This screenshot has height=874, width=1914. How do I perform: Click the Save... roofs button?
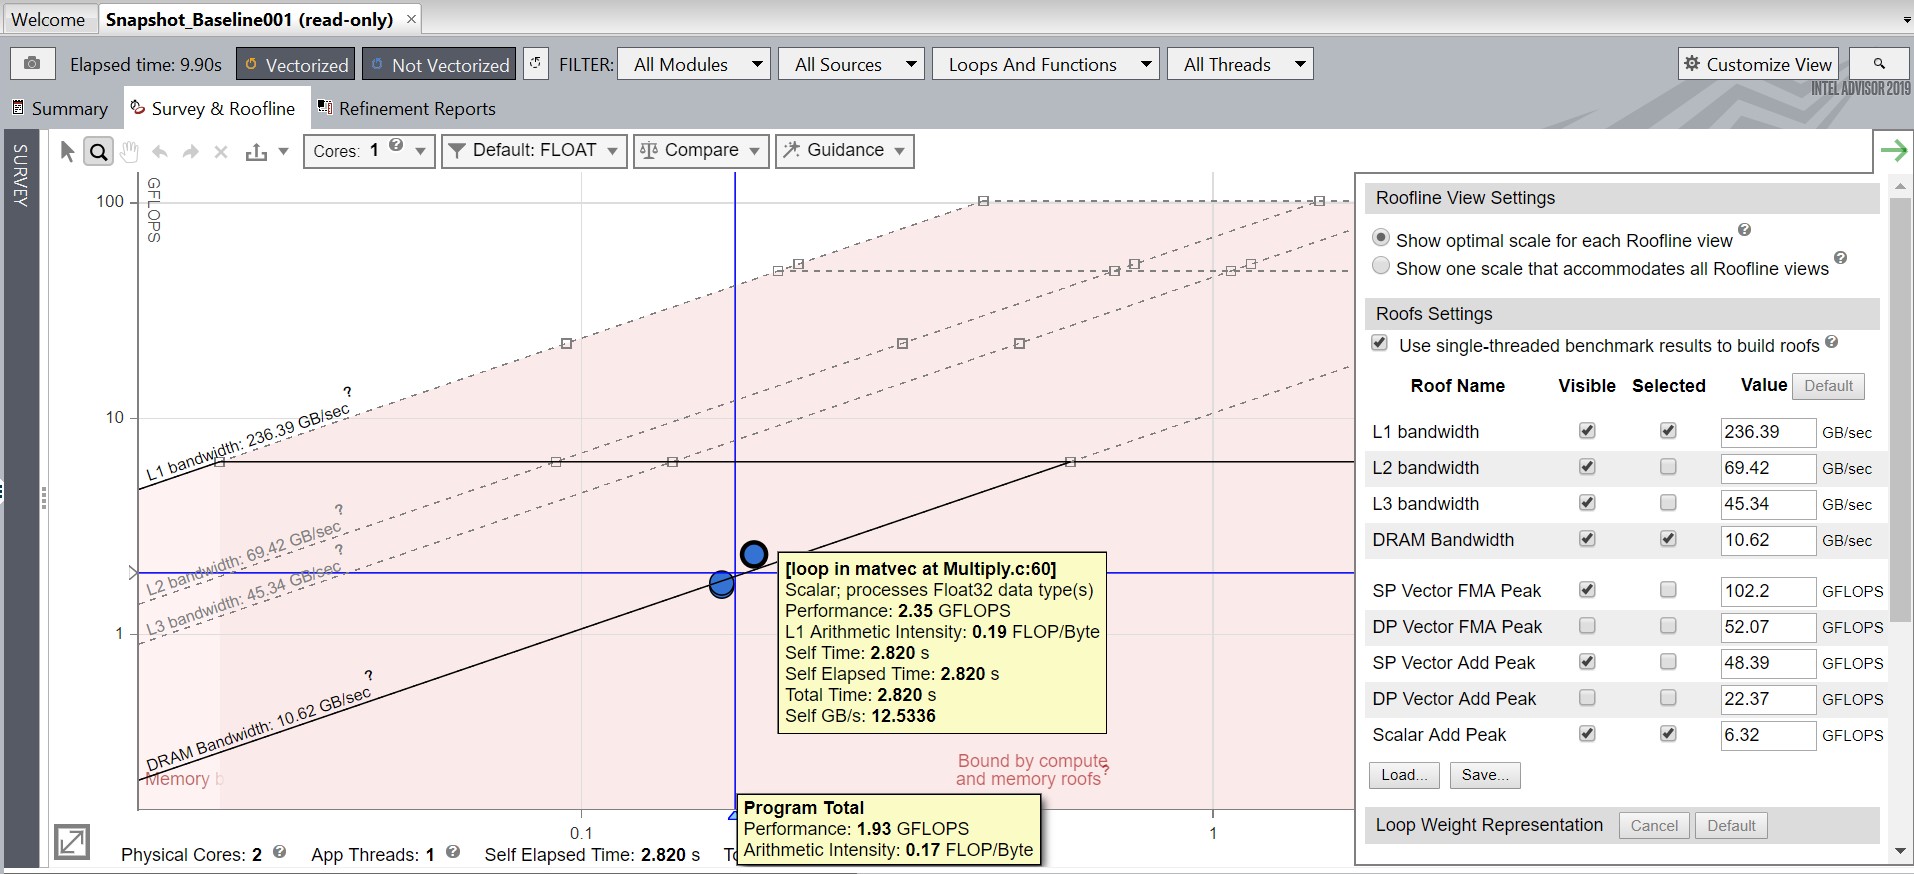tap(1483, 775)
